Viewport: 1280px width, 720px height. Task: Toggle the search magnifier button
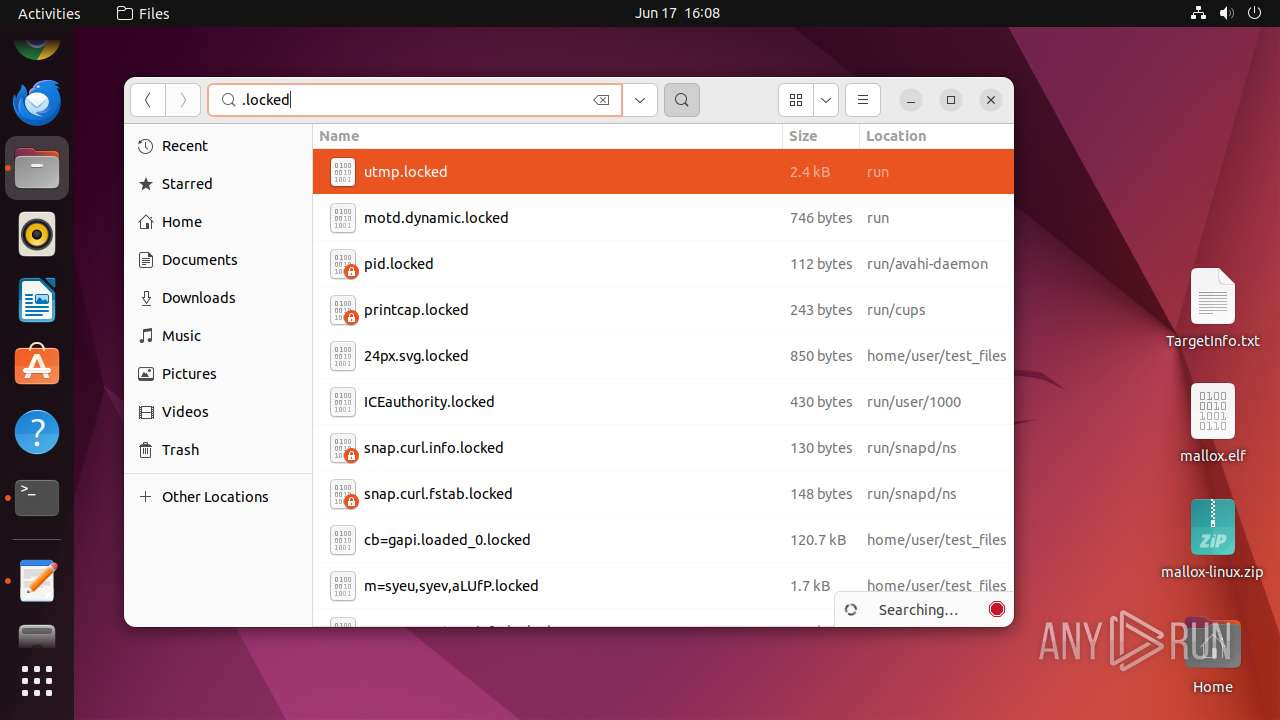click(682, 100)
